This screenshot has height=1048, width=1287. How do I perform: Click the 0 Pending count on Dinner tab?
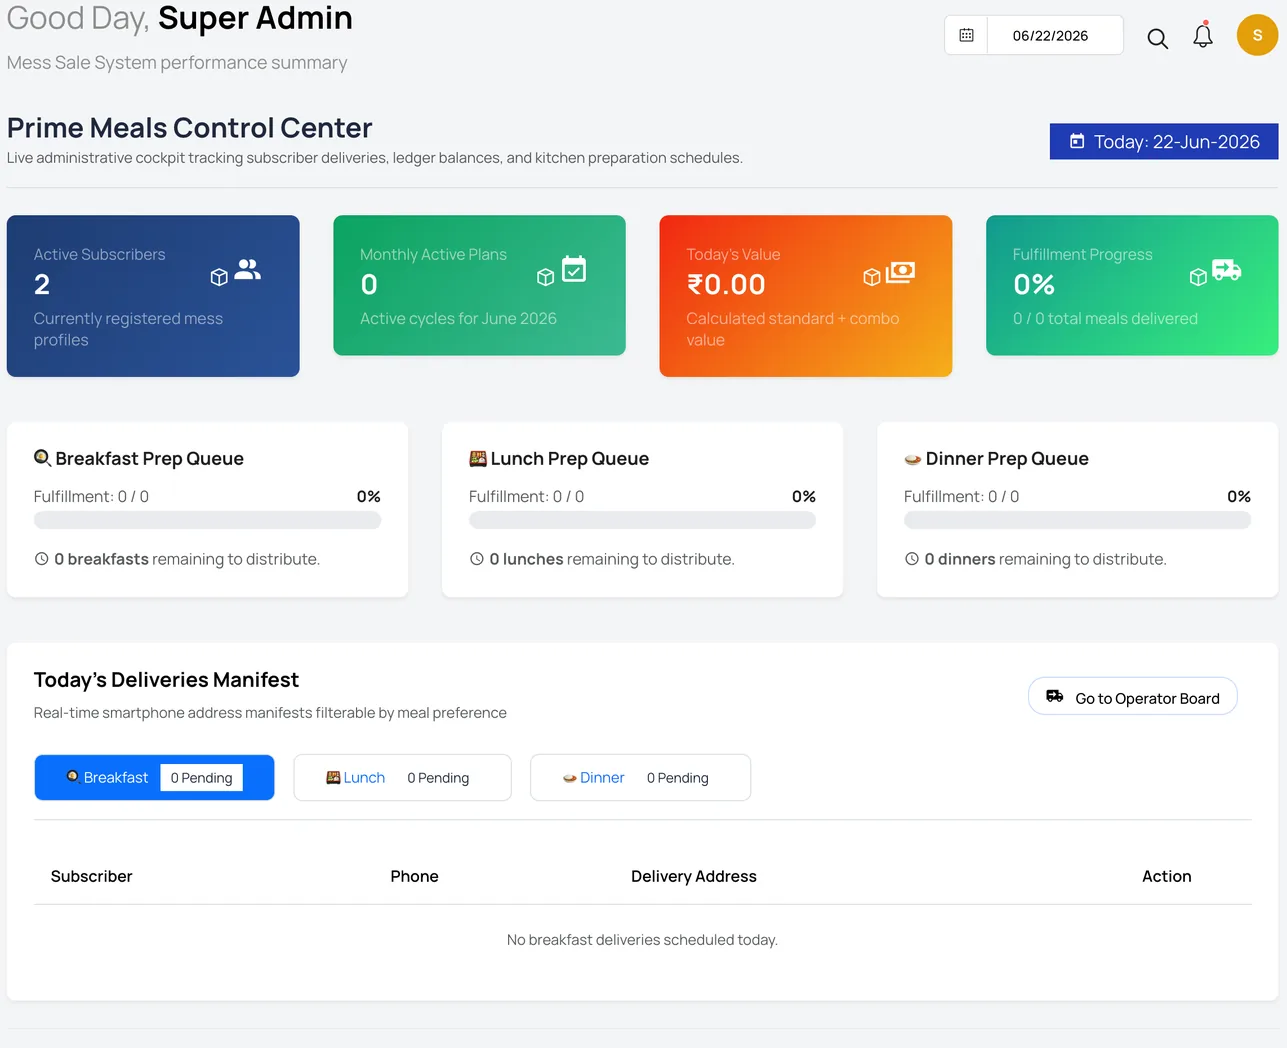[678, 777]
